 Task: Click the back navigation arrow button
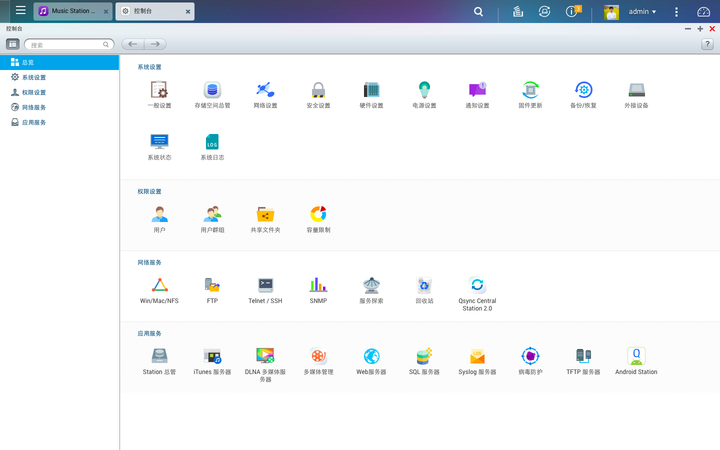pyautogui.click(x=133, y=44)
